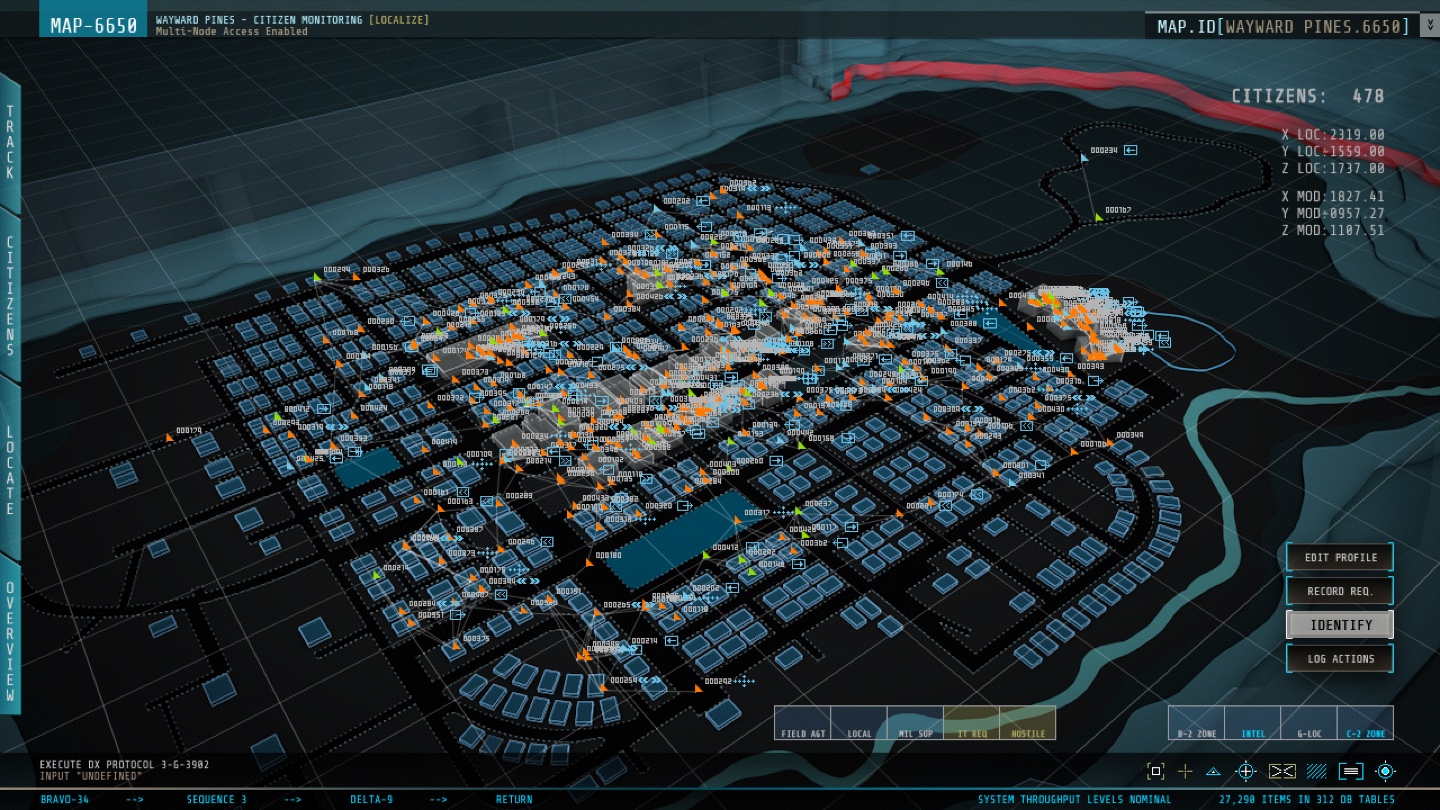Click the square frame-select icon

[x=1155, y=771]
